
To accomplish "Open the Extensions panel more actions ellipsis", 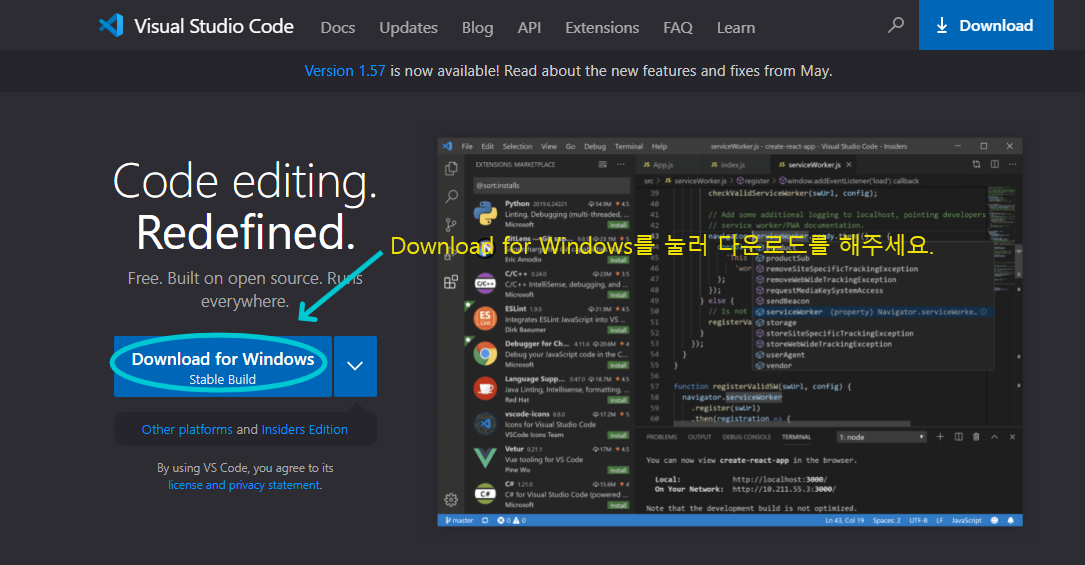I will coord(621,165).
